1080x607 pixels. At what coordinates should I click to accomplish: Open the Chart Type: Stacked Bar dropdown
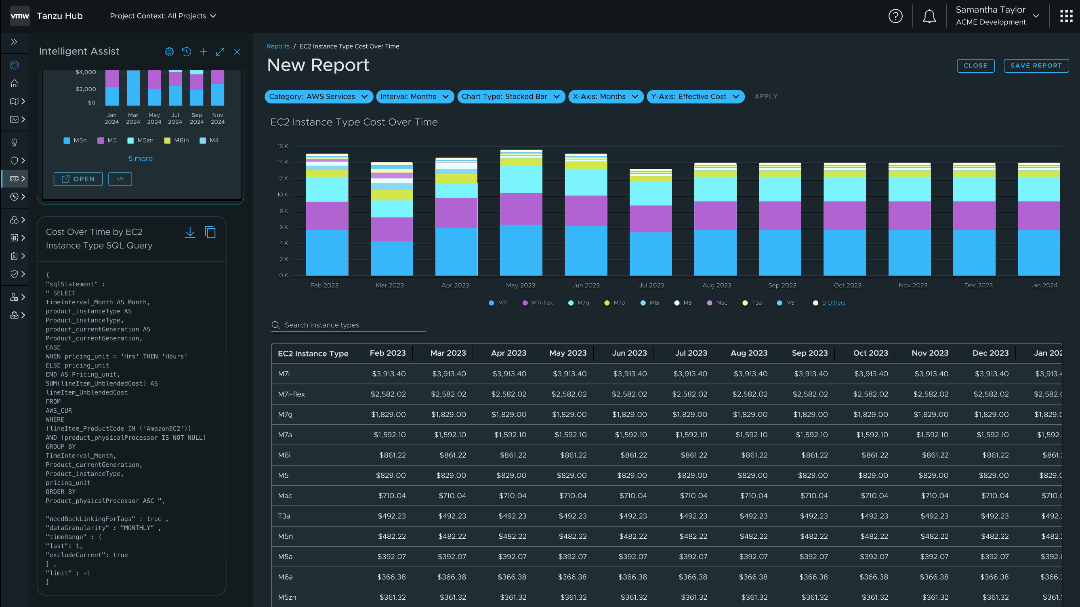tap(511, 96)
